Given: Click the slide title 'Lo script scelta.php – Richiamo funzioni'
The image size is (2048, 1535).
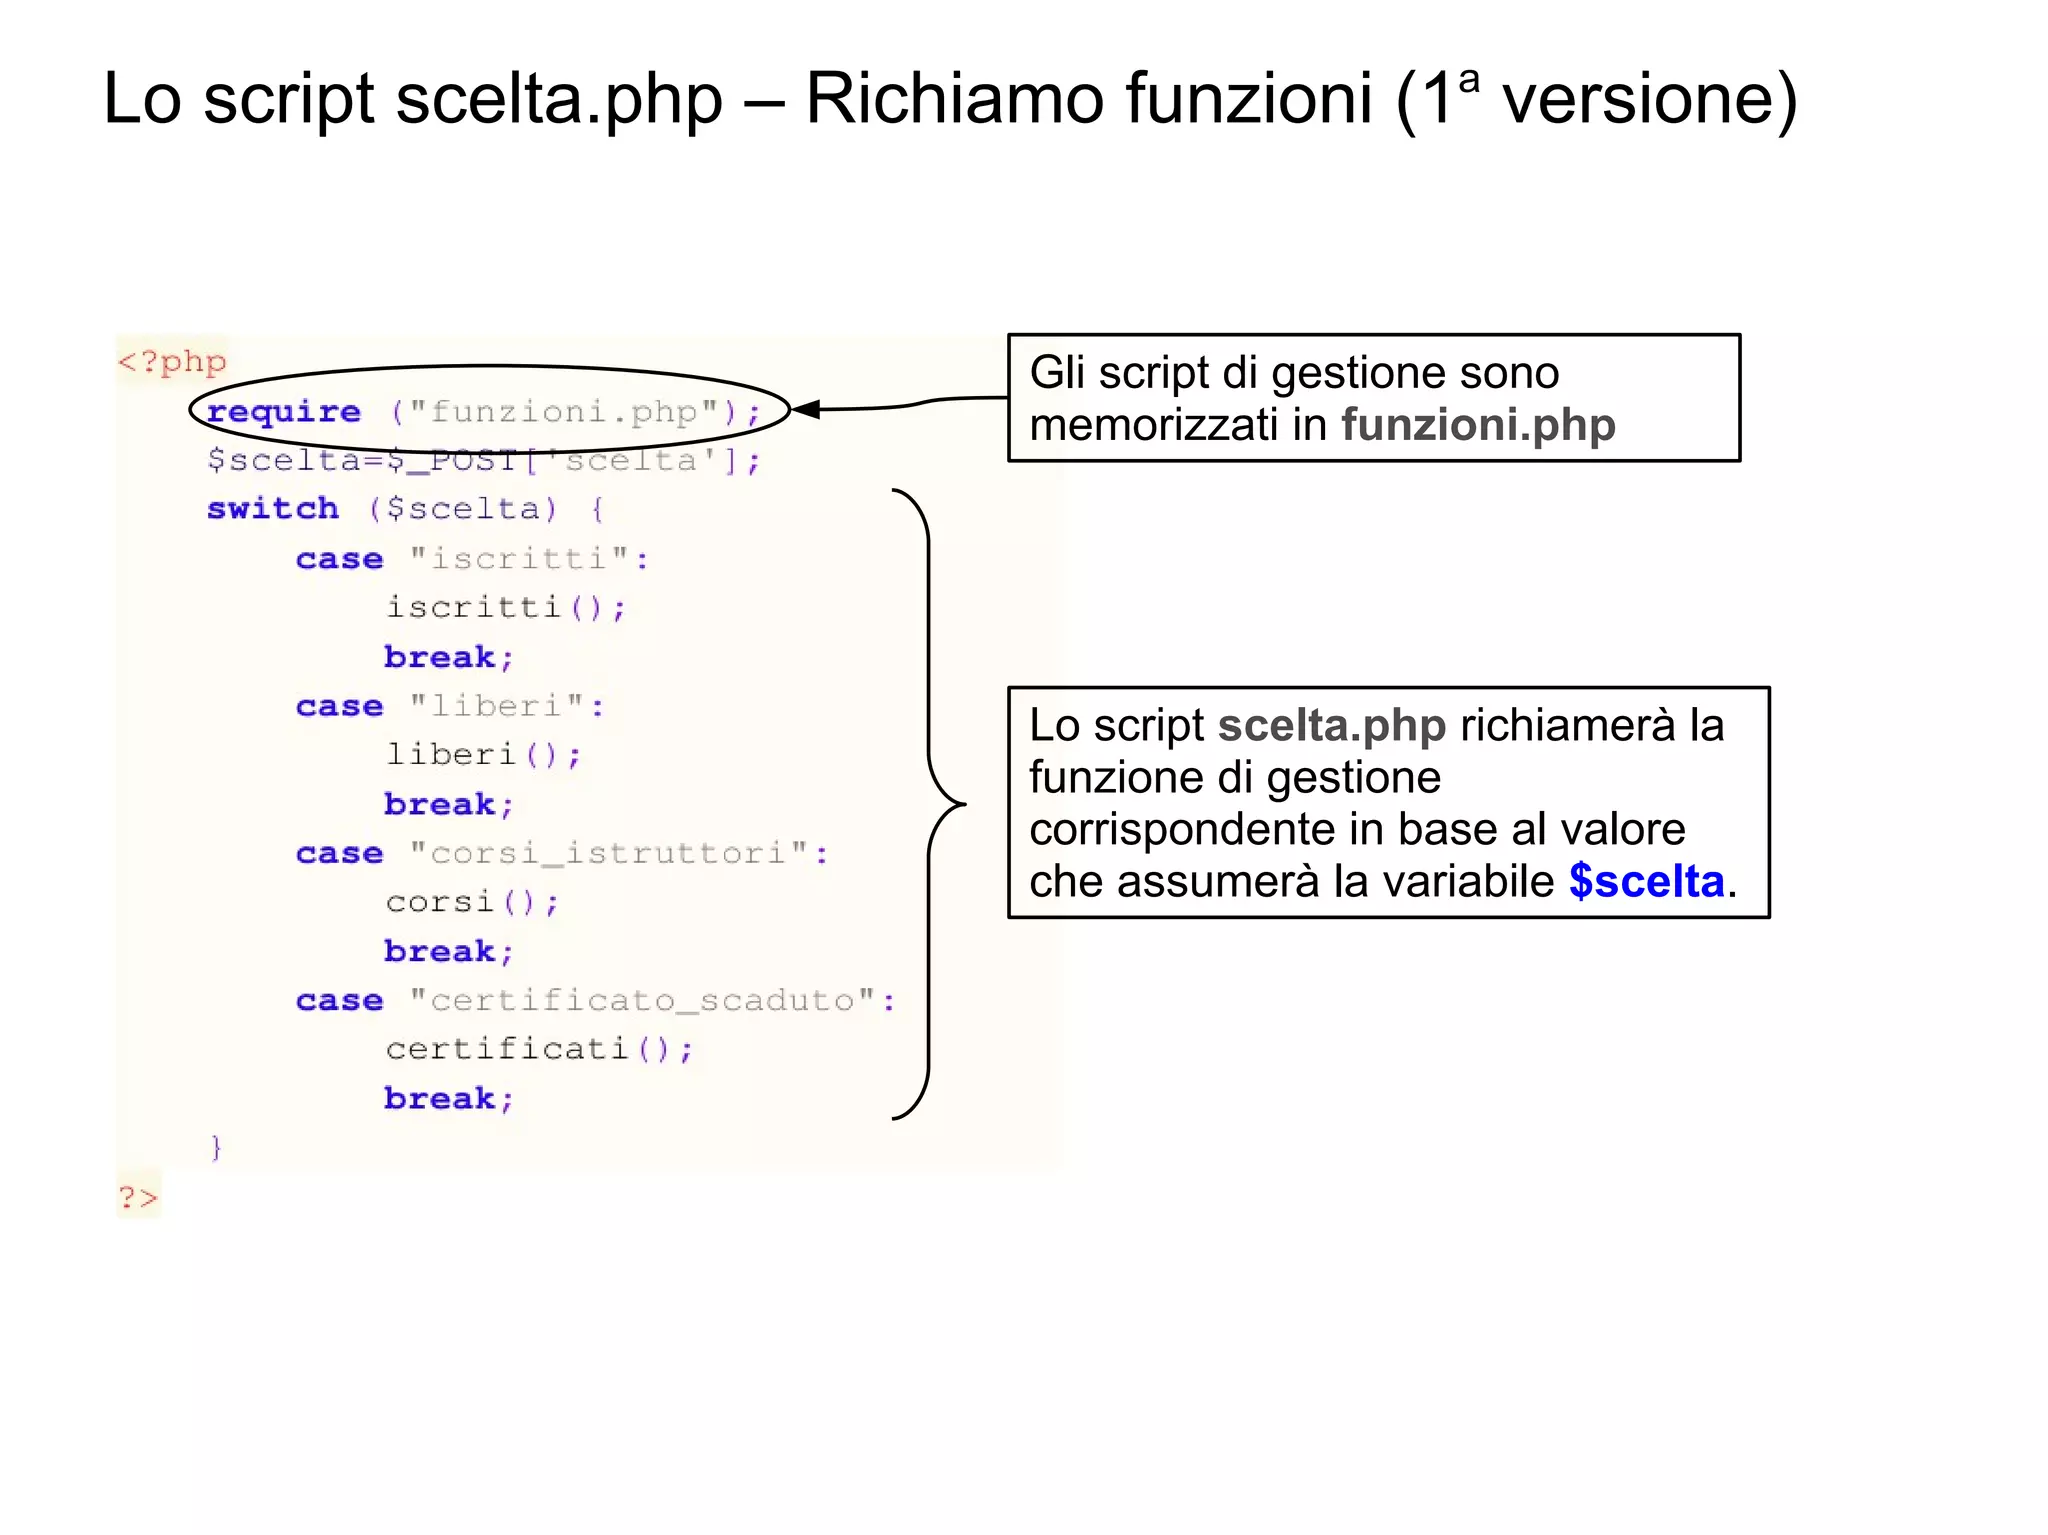Looking at the screenshot, I should 738,99.
